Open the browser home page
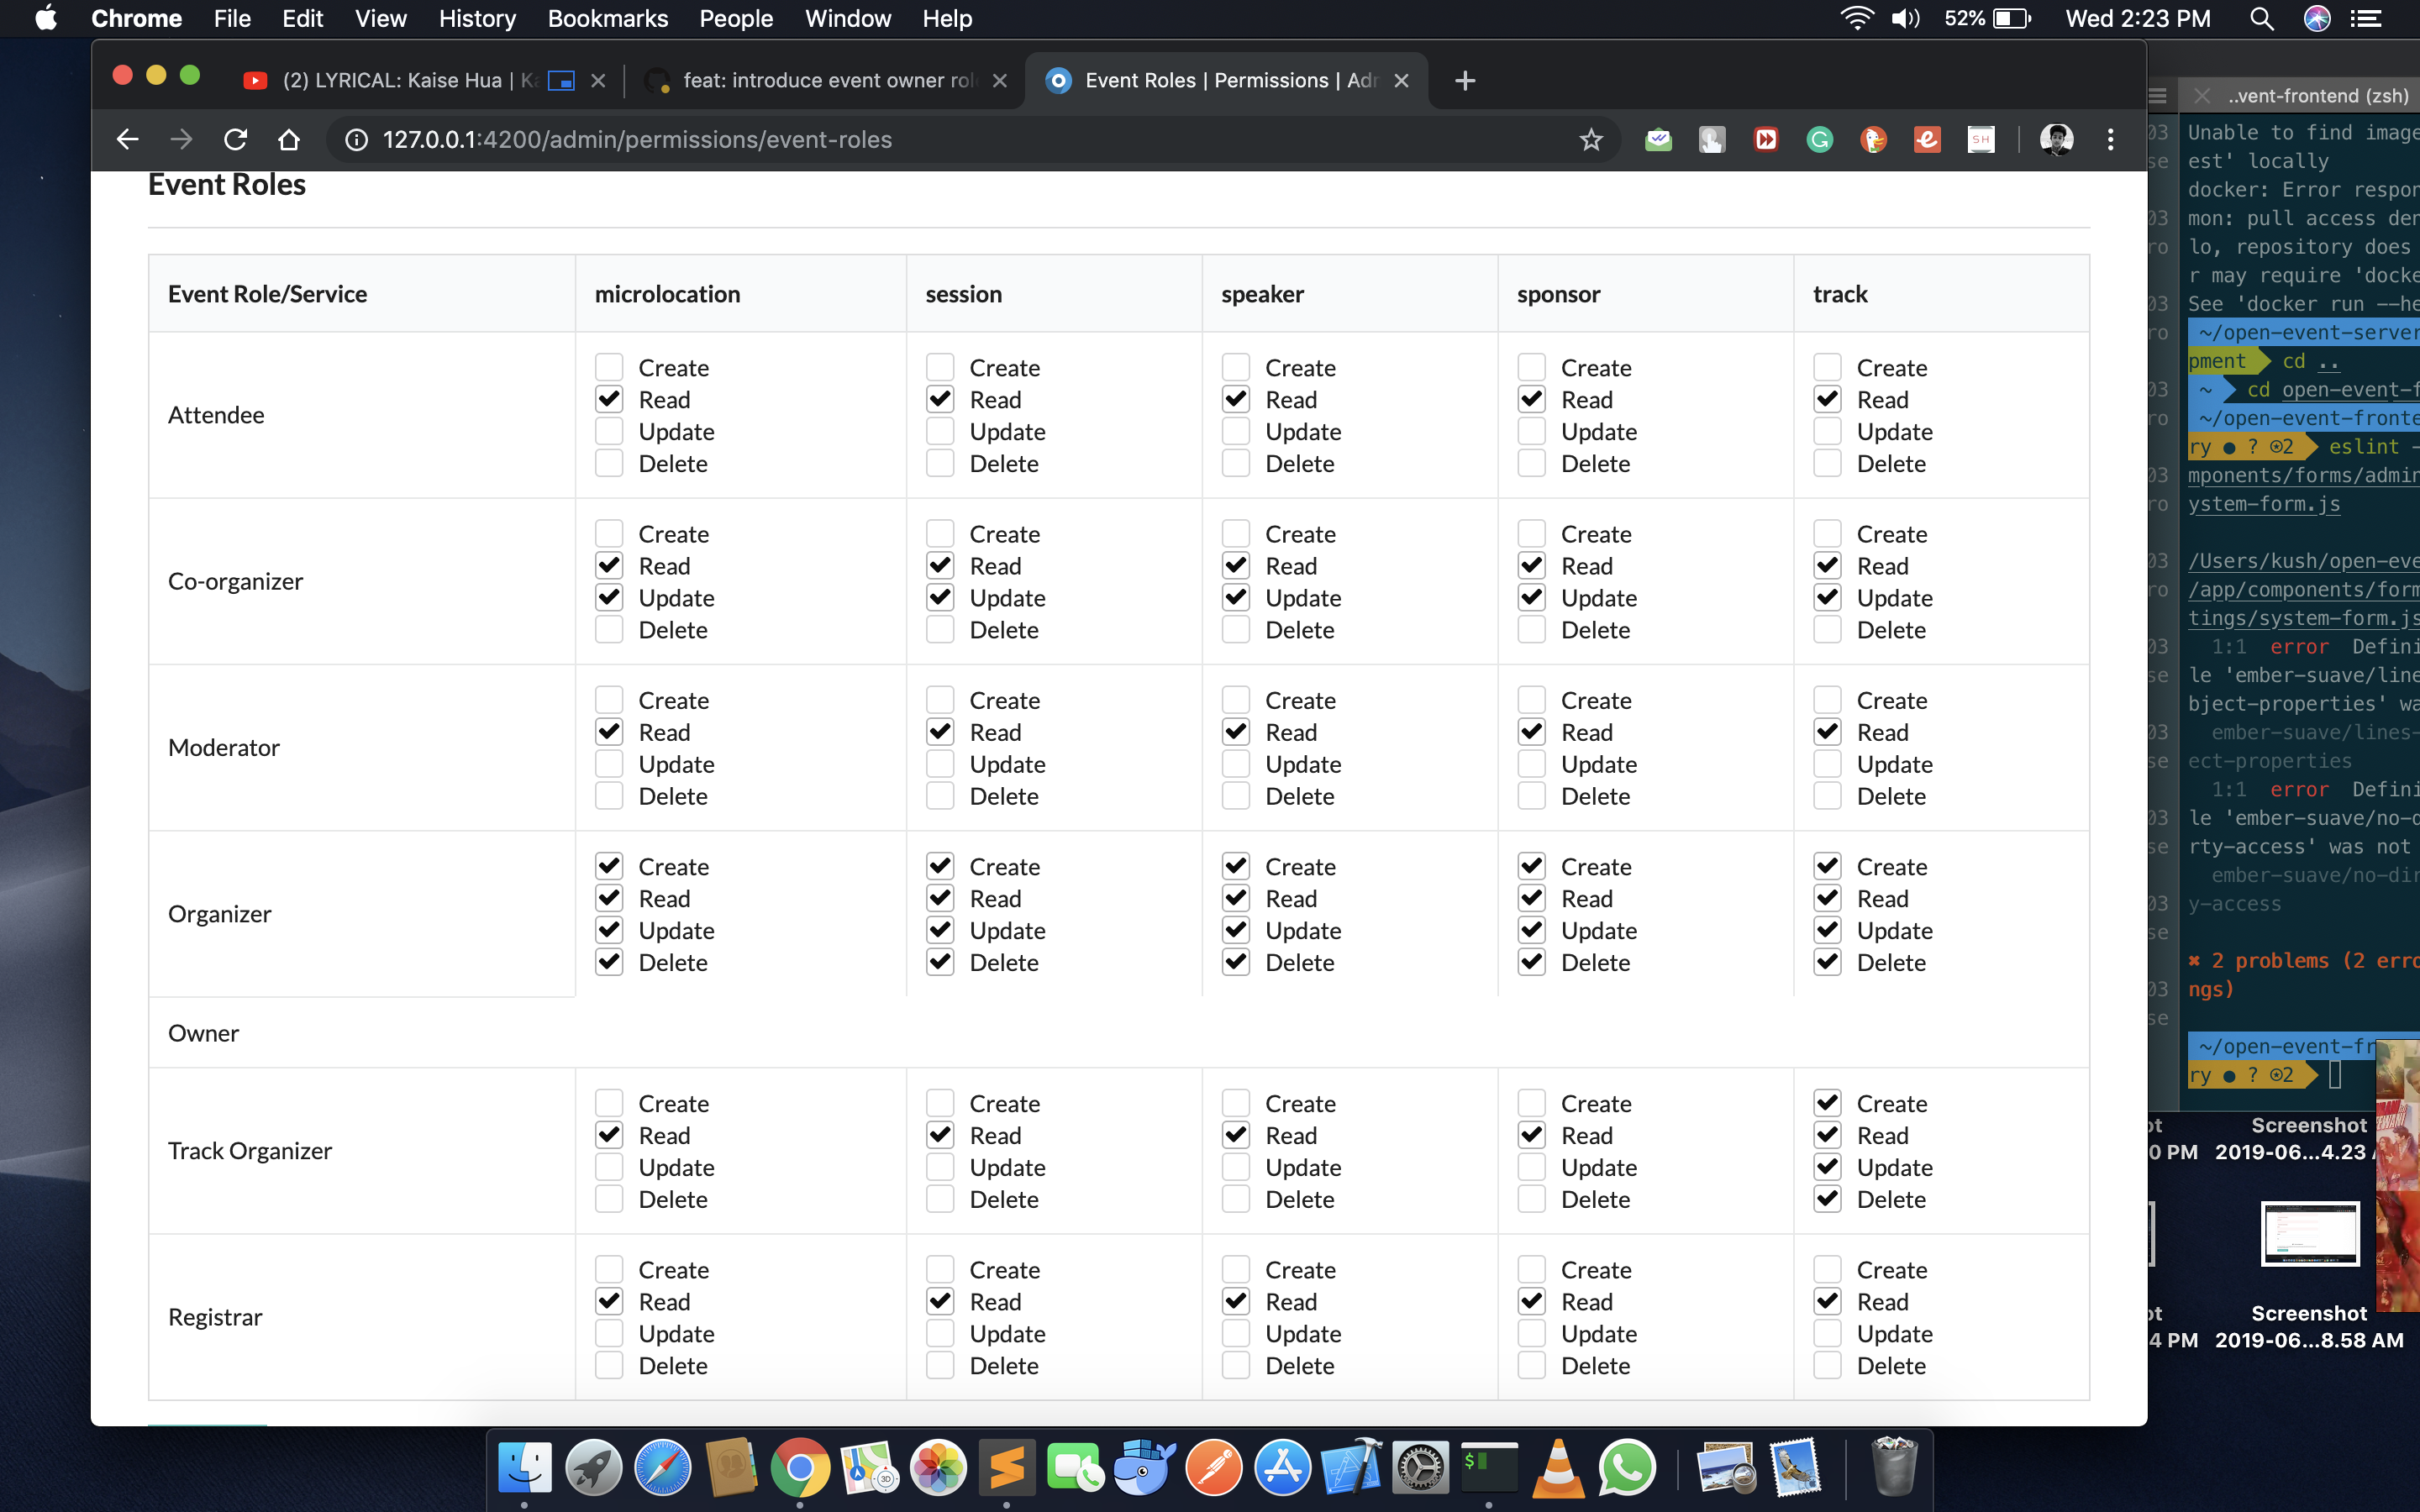Viewport: 2420px width, 1512px height. [289, 139]
